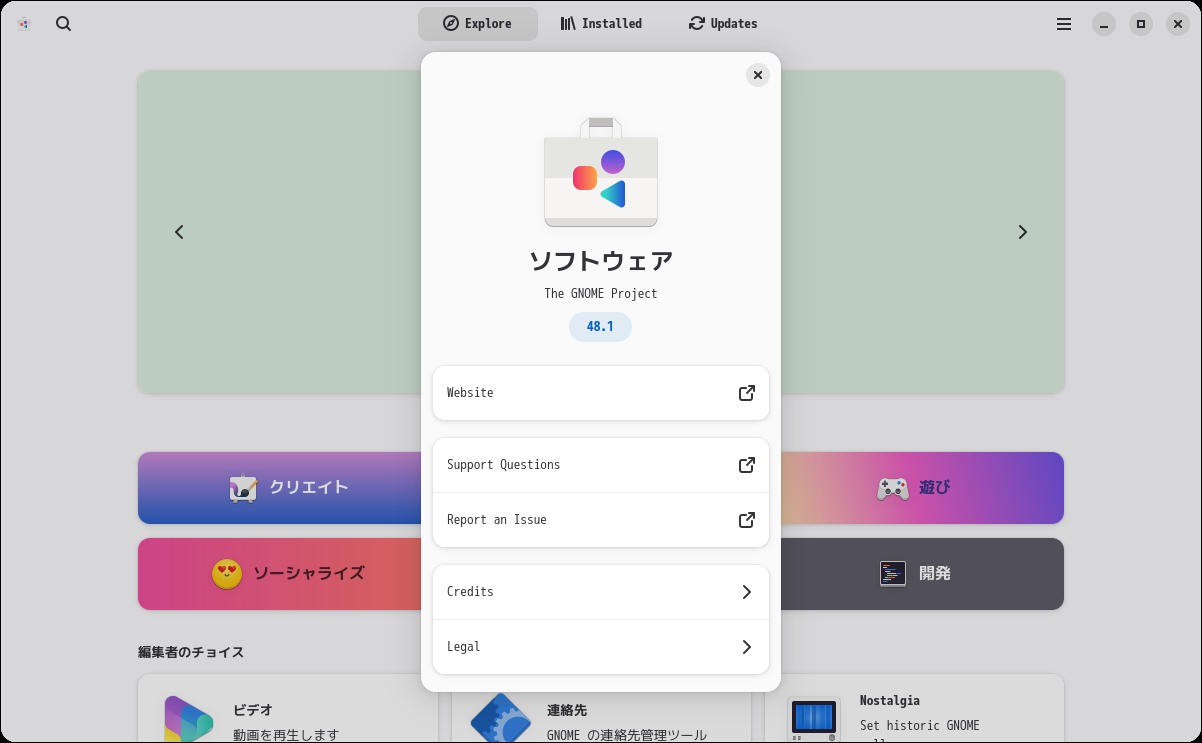The height and width of the screenshot is (743, 1202).
Task: Click the 編集者のチョイス heading
Action: coord(191,652)
